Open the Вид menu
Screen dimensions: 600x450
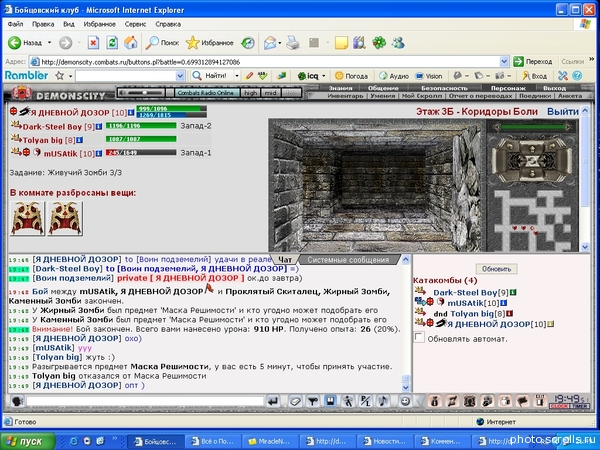(x=69, y=24)
